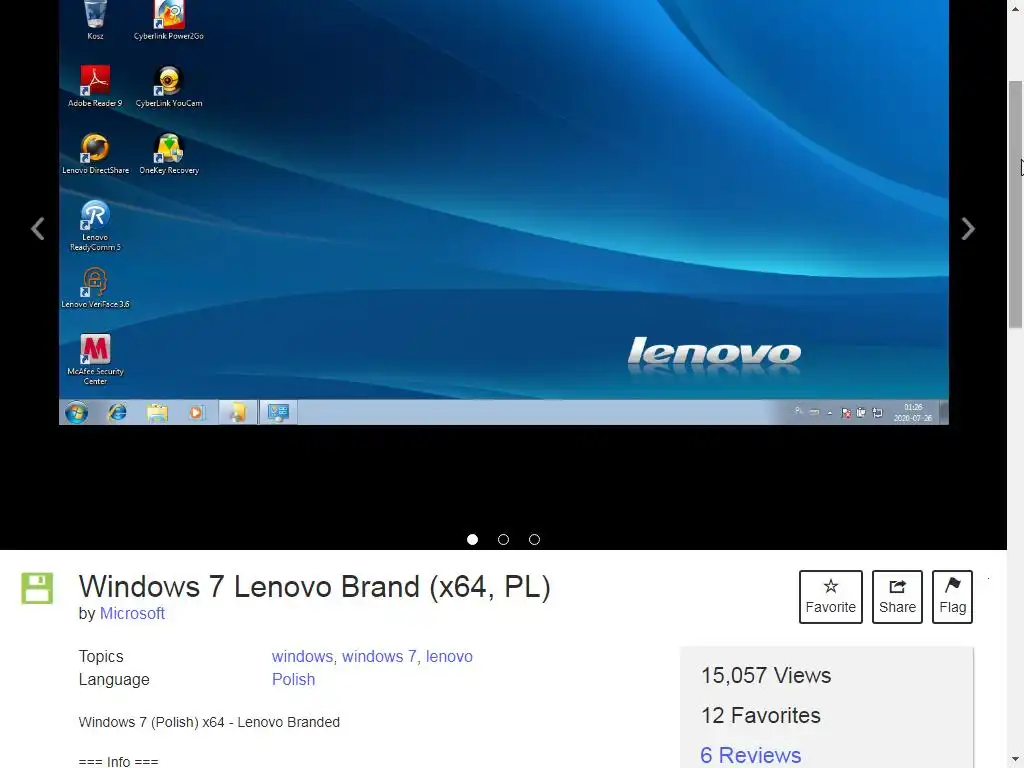Viewport: 1024px width, 768px height.
Task: Click the Windows 7 Lenovo Brand title
Action: (315, 586)
